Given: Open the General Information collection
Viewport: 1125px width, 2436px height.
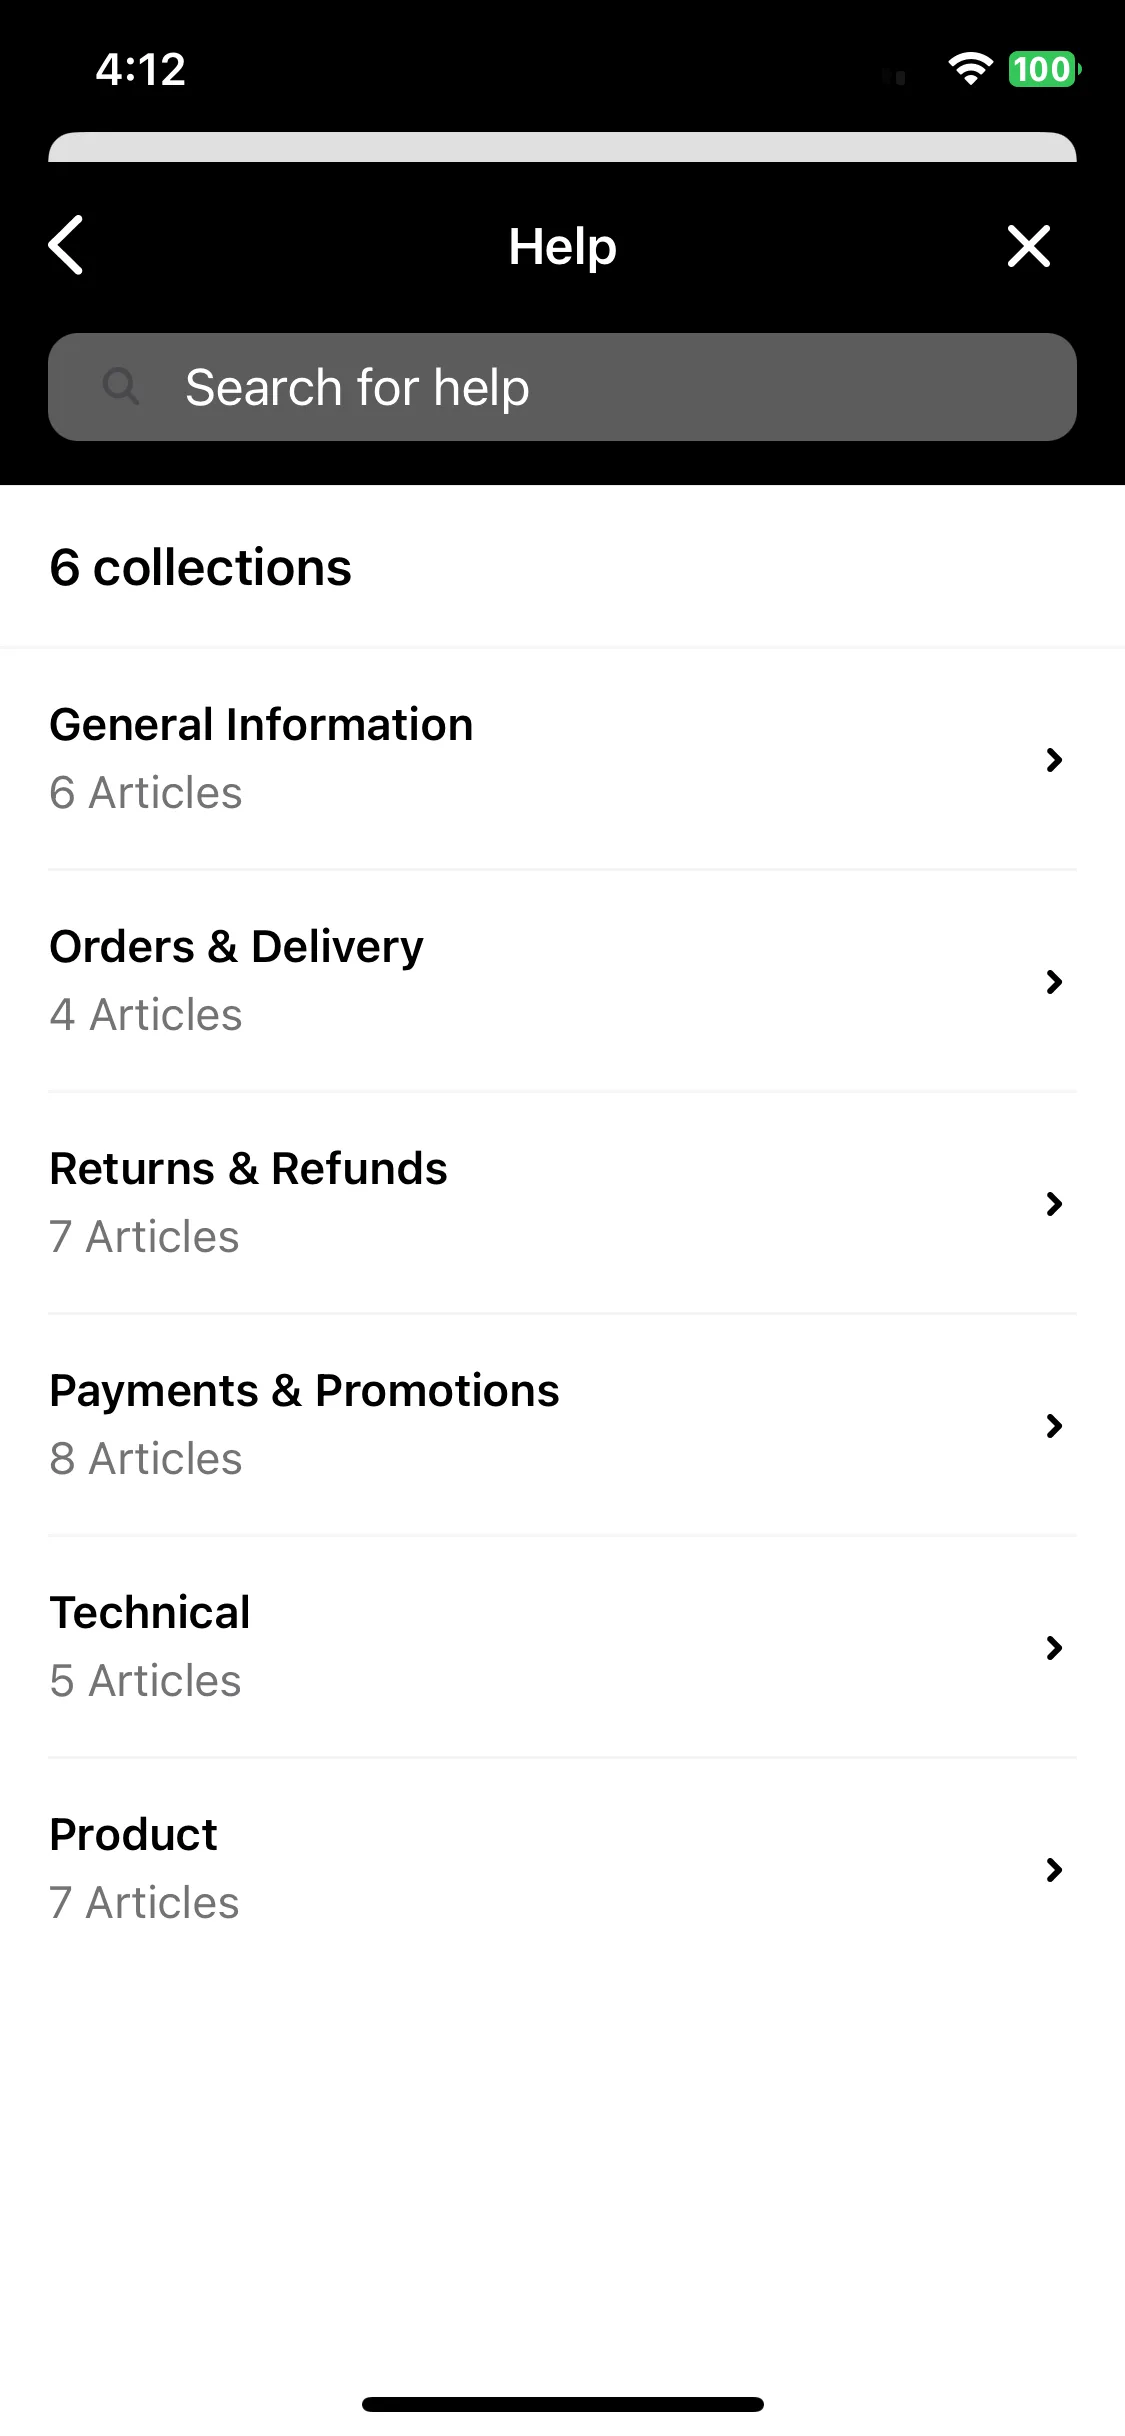Looking at the screenshot, I should (562, 759).
